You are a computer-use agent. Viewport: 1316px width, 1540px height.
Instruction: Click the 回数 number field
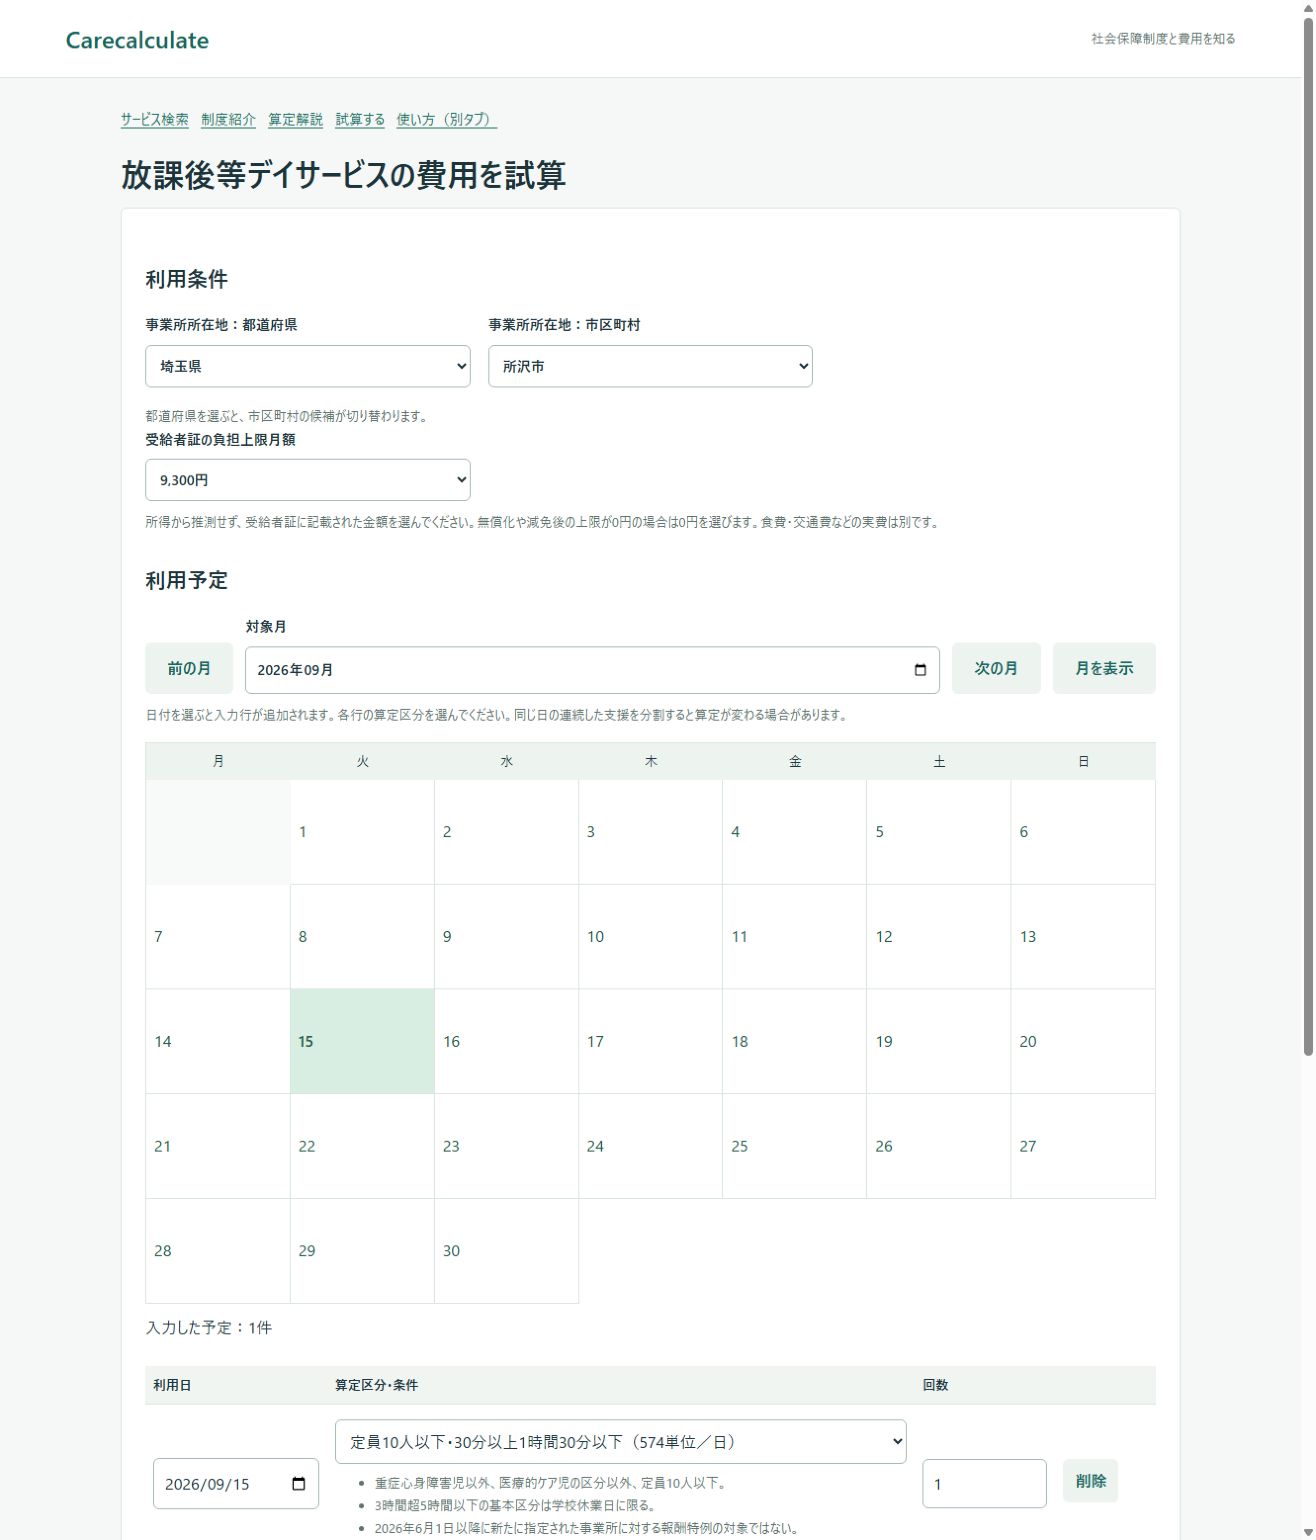pos(984,1484)
